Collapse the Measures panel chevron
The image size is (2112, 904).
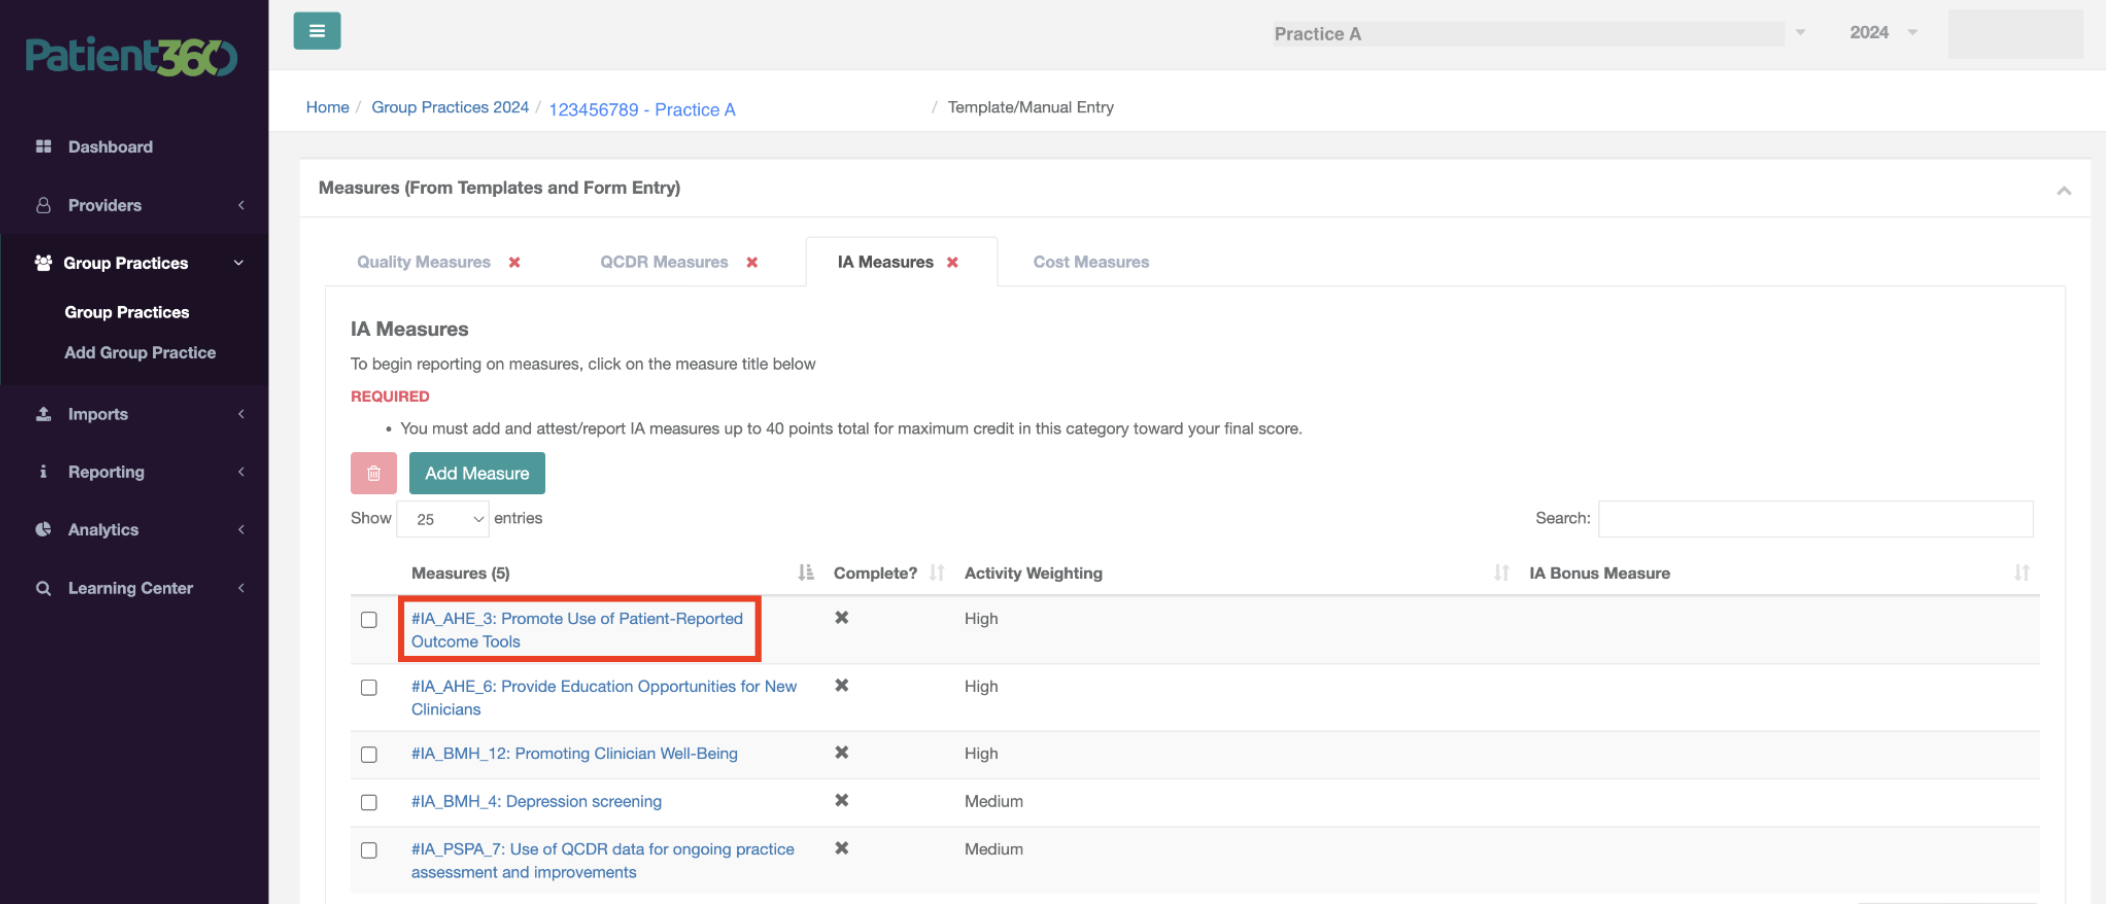pyautogui.click(x=2064, y=190)
